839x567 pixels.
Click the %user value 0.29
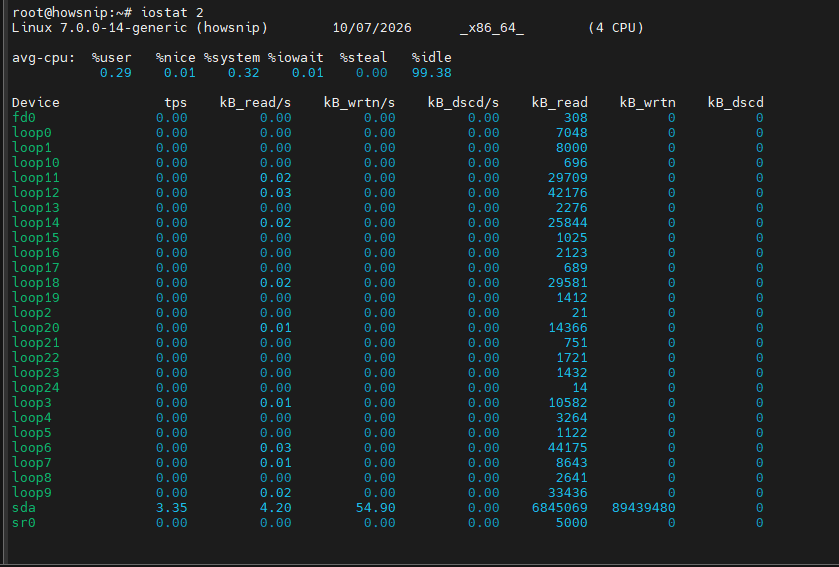pos(116,73)
